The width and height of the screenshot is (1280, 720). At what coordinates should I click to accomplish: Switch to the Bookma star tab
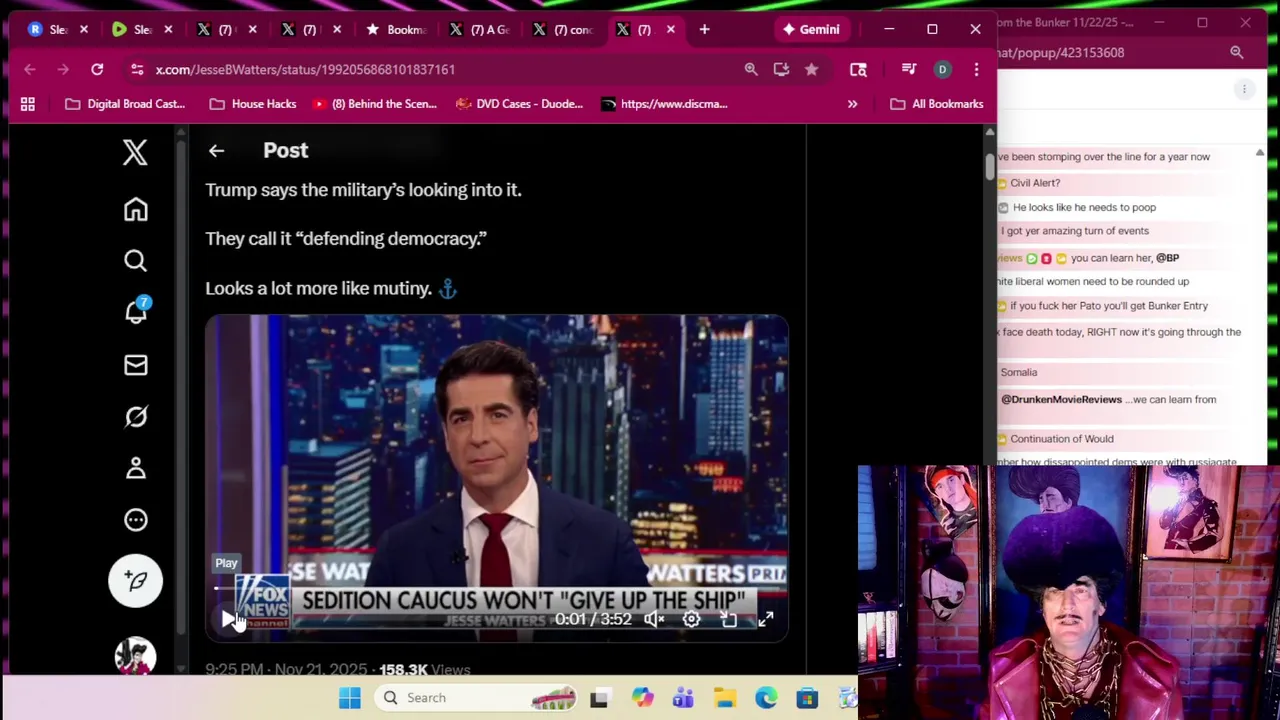[x=396, y=29]
